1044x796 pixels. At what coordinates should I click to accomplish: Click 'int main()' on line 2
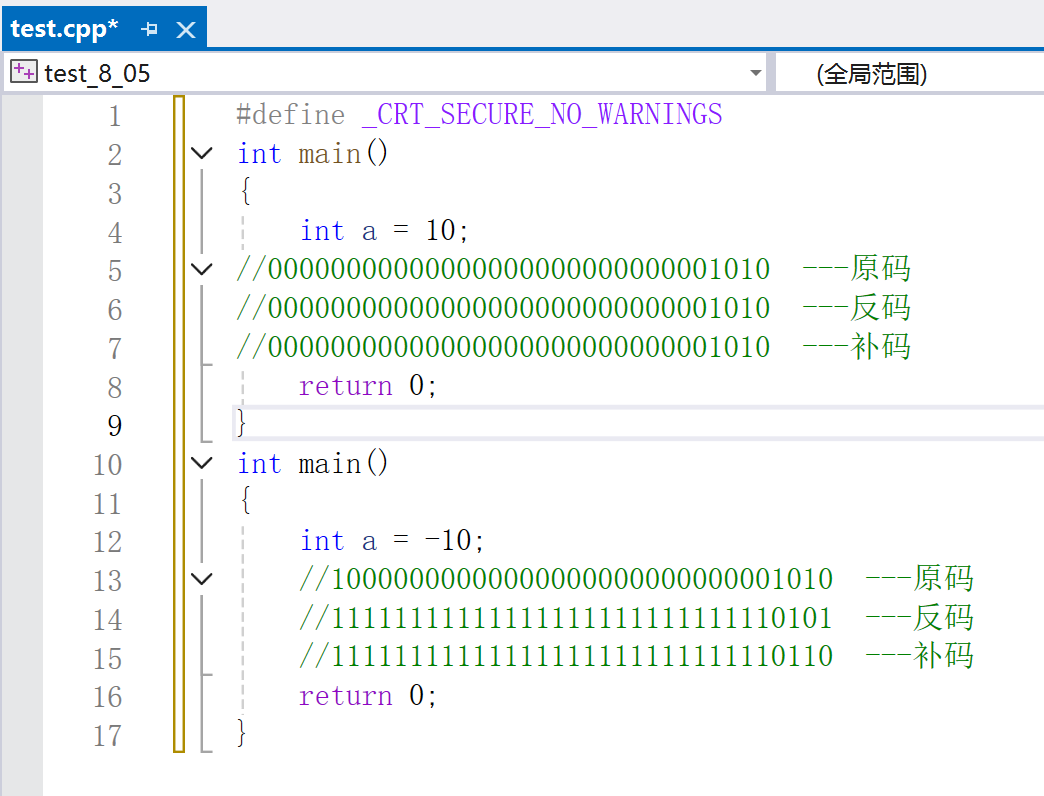(313, 154)
